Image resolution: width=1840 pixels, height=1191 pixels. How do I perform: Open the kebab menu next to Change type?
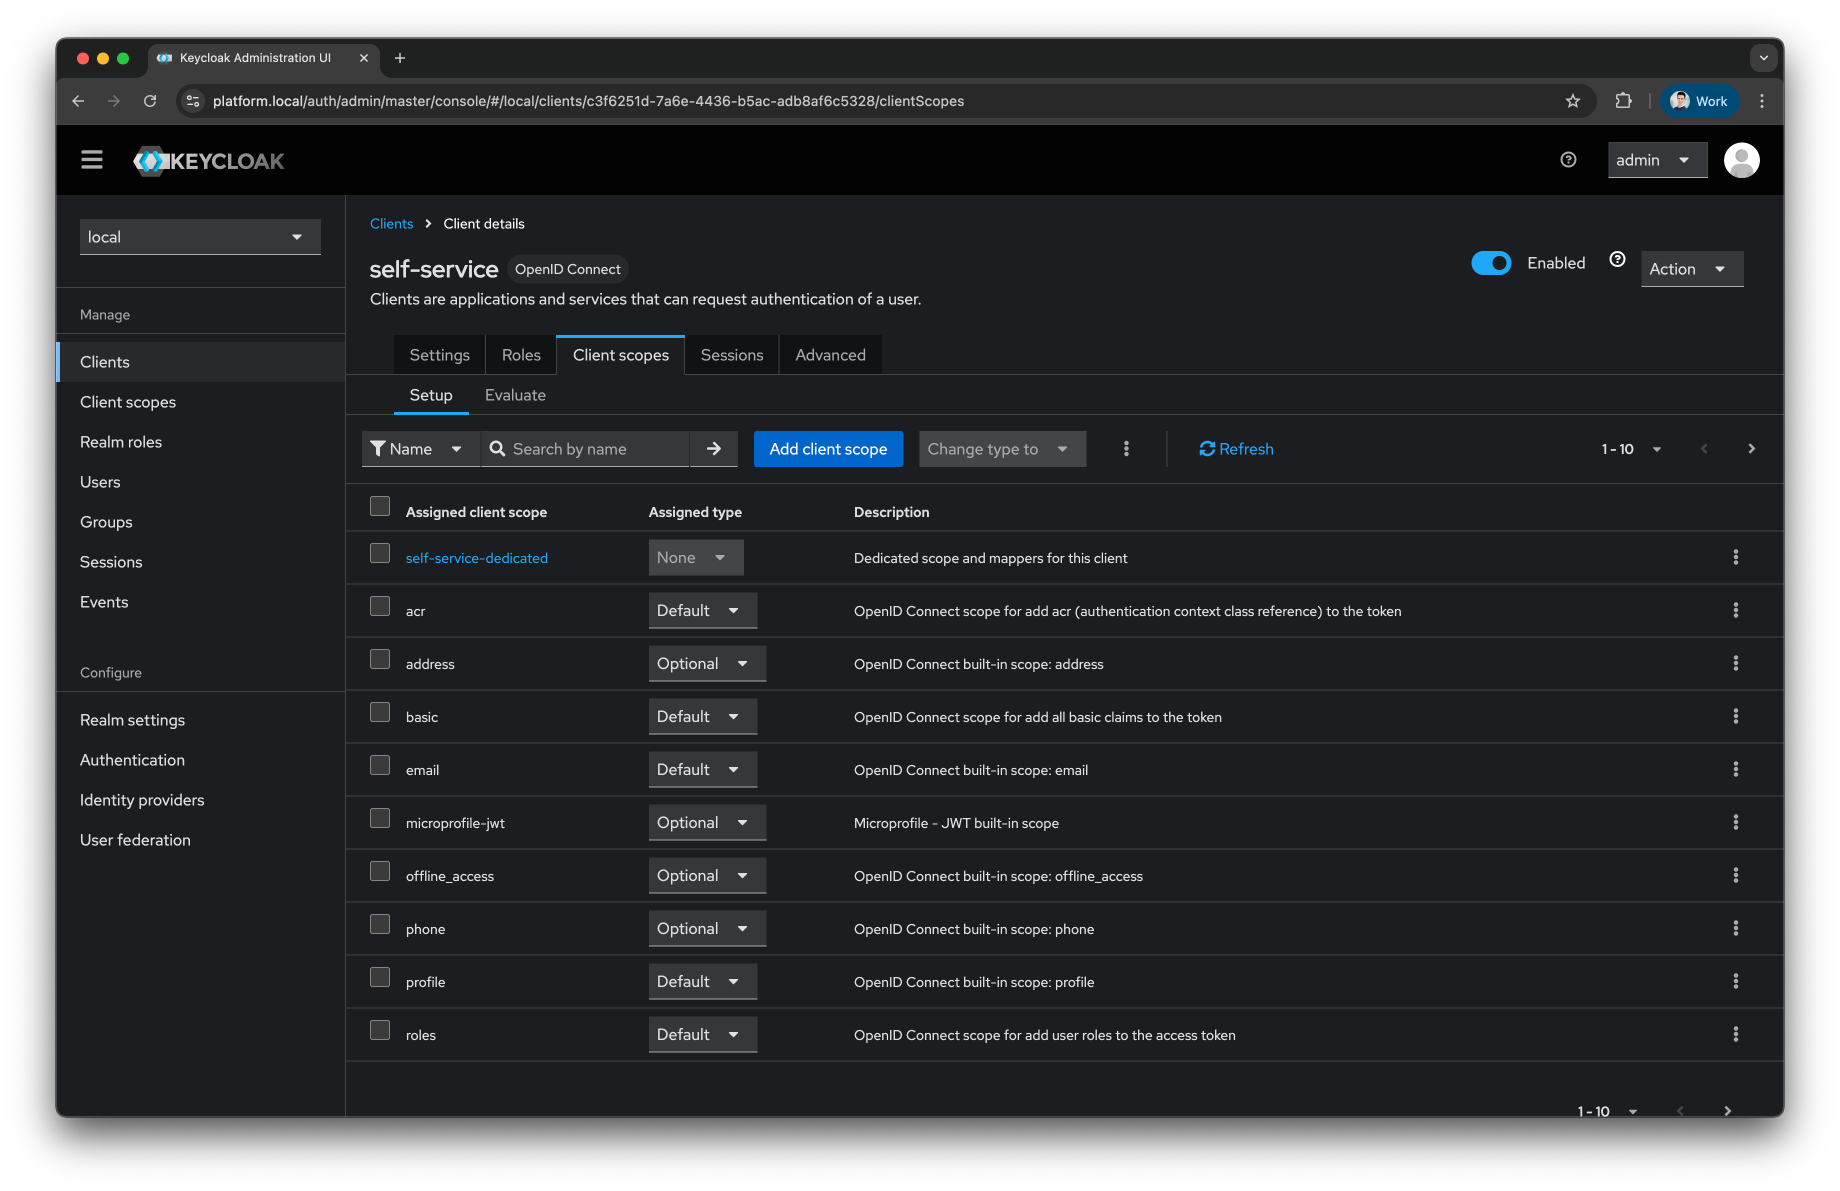pyautogui.click(x=1126, y=448)
